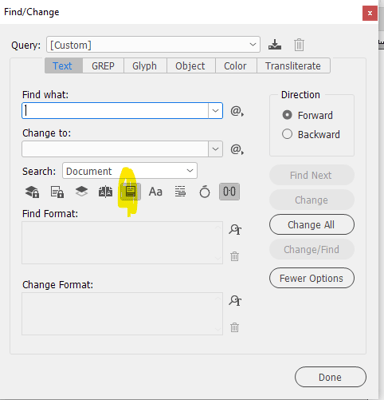The width and height of the screenshot is (384, 400).
Task: Click the Find Next button
Action: [x=312, y=175]
